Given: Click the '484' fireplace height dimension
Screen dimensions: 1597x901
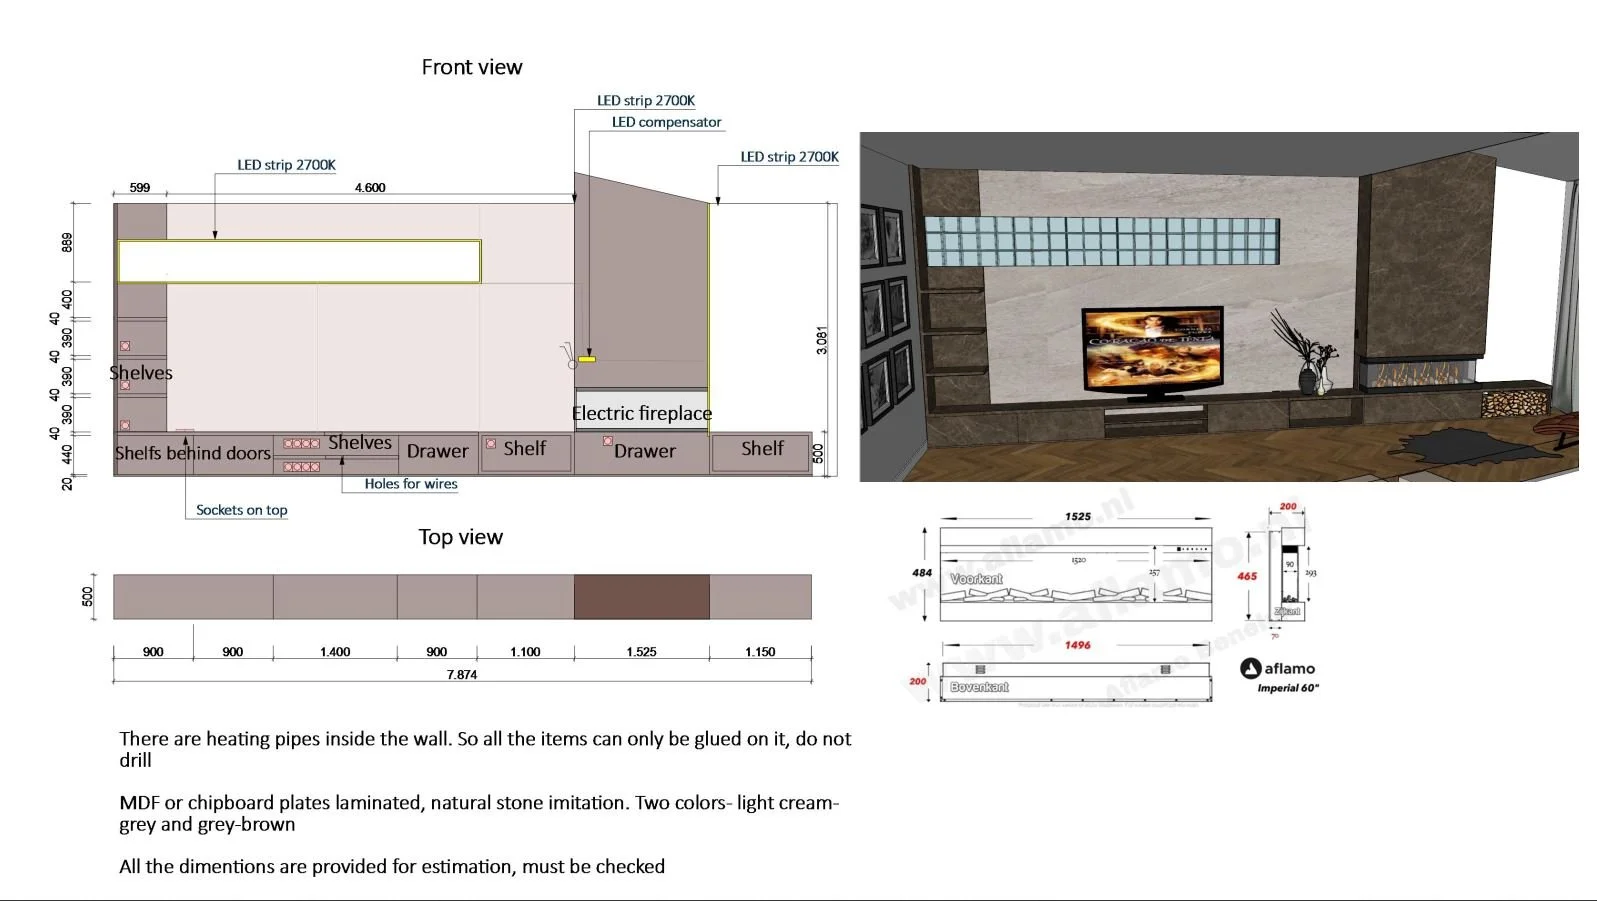Looking at the screenshot, I should [922, 573].
